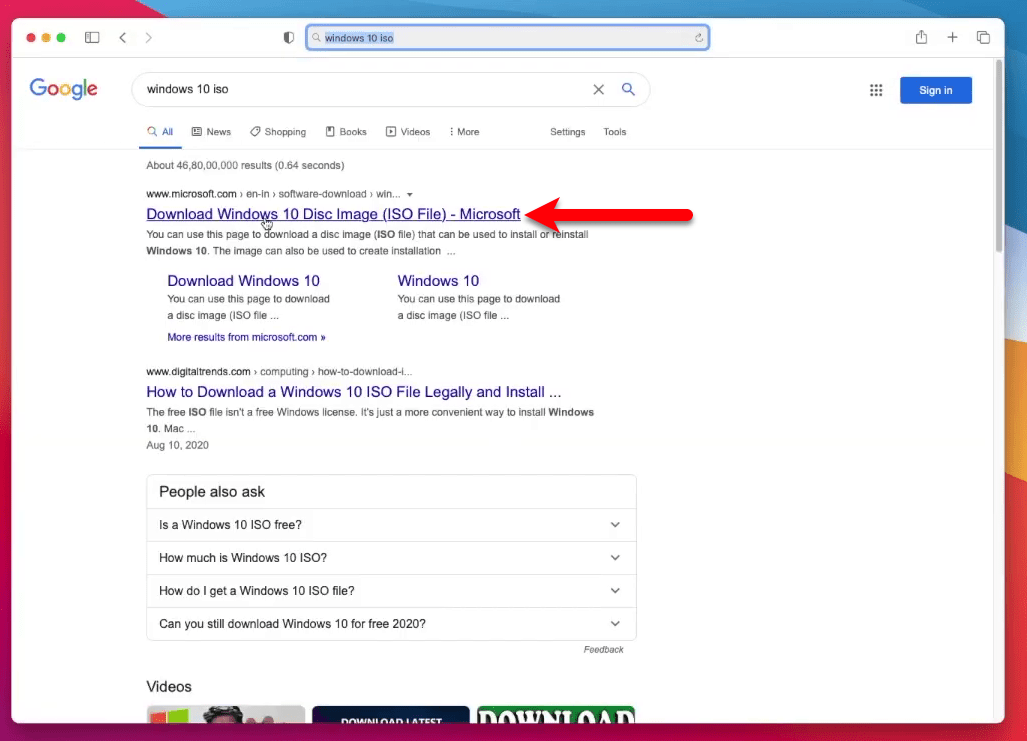The width and height of the screenshot is (1027, 741).
Task: Click the page vertical scrollbar
Action: coord(999,156)
